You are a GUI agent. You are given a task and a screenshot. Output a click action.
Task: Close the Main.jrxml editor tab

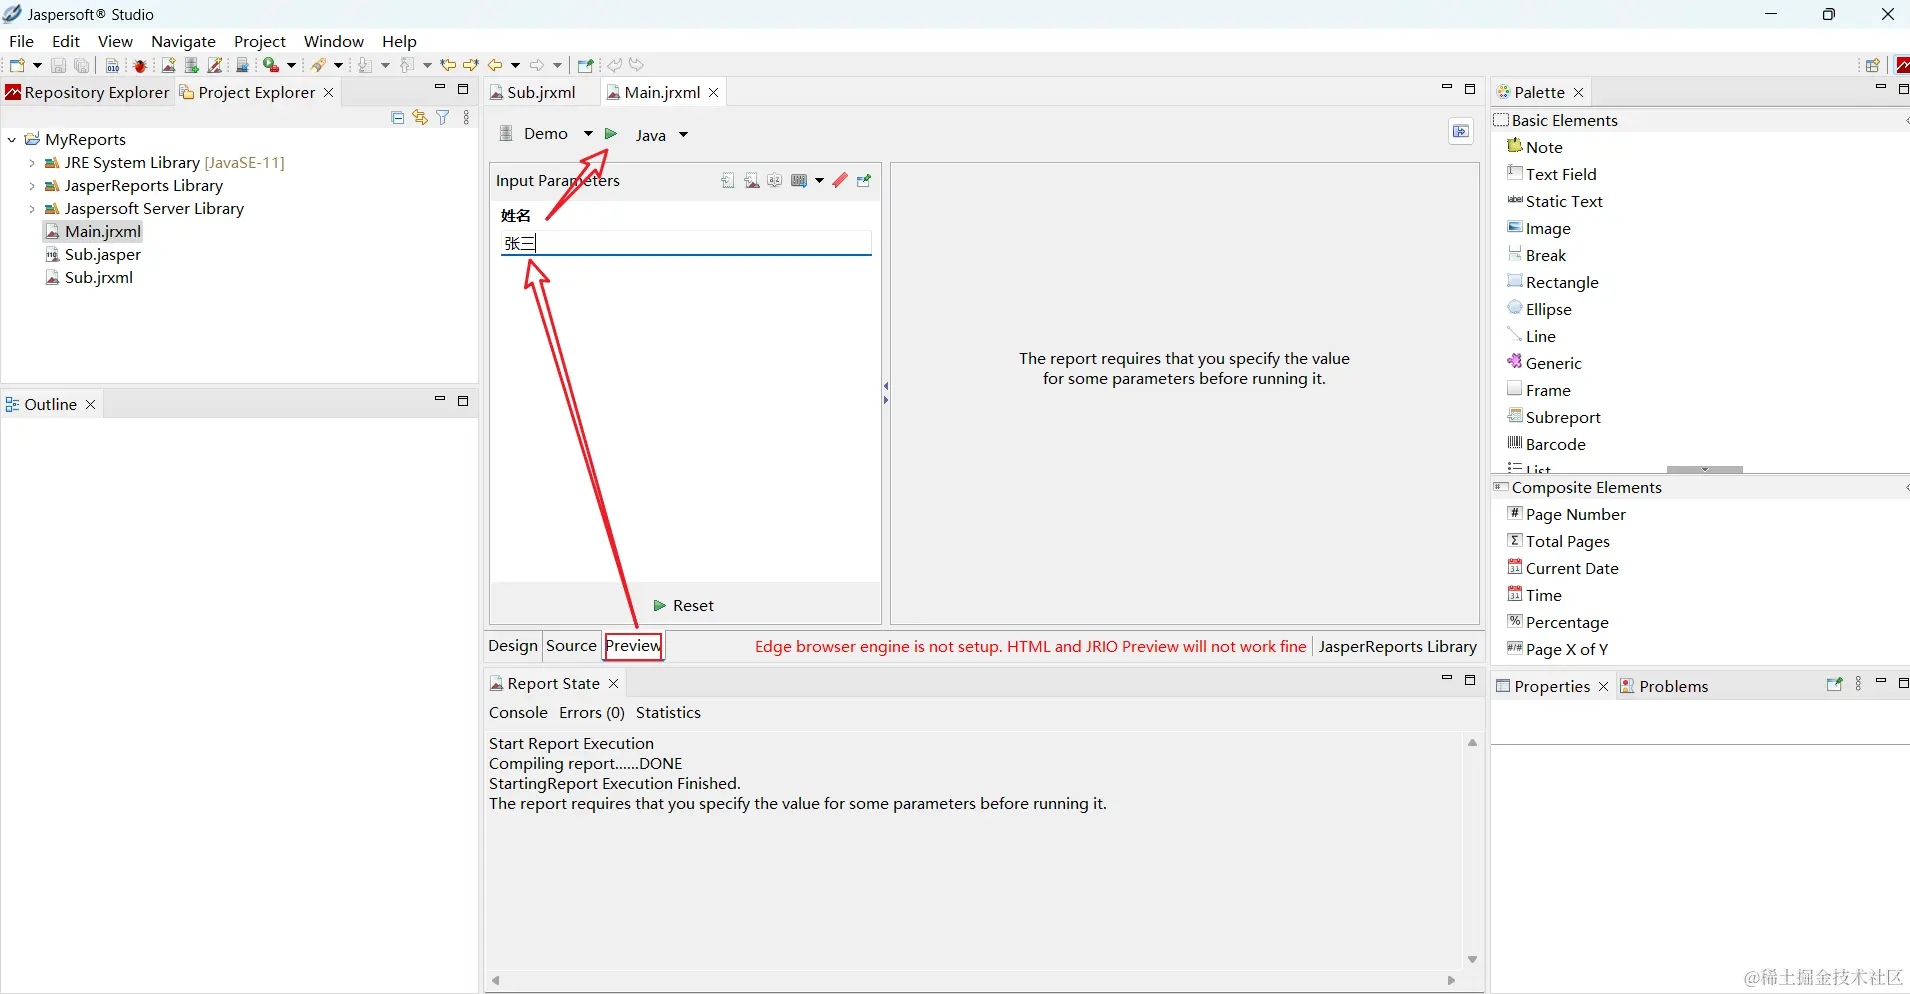tap(713, 93)
